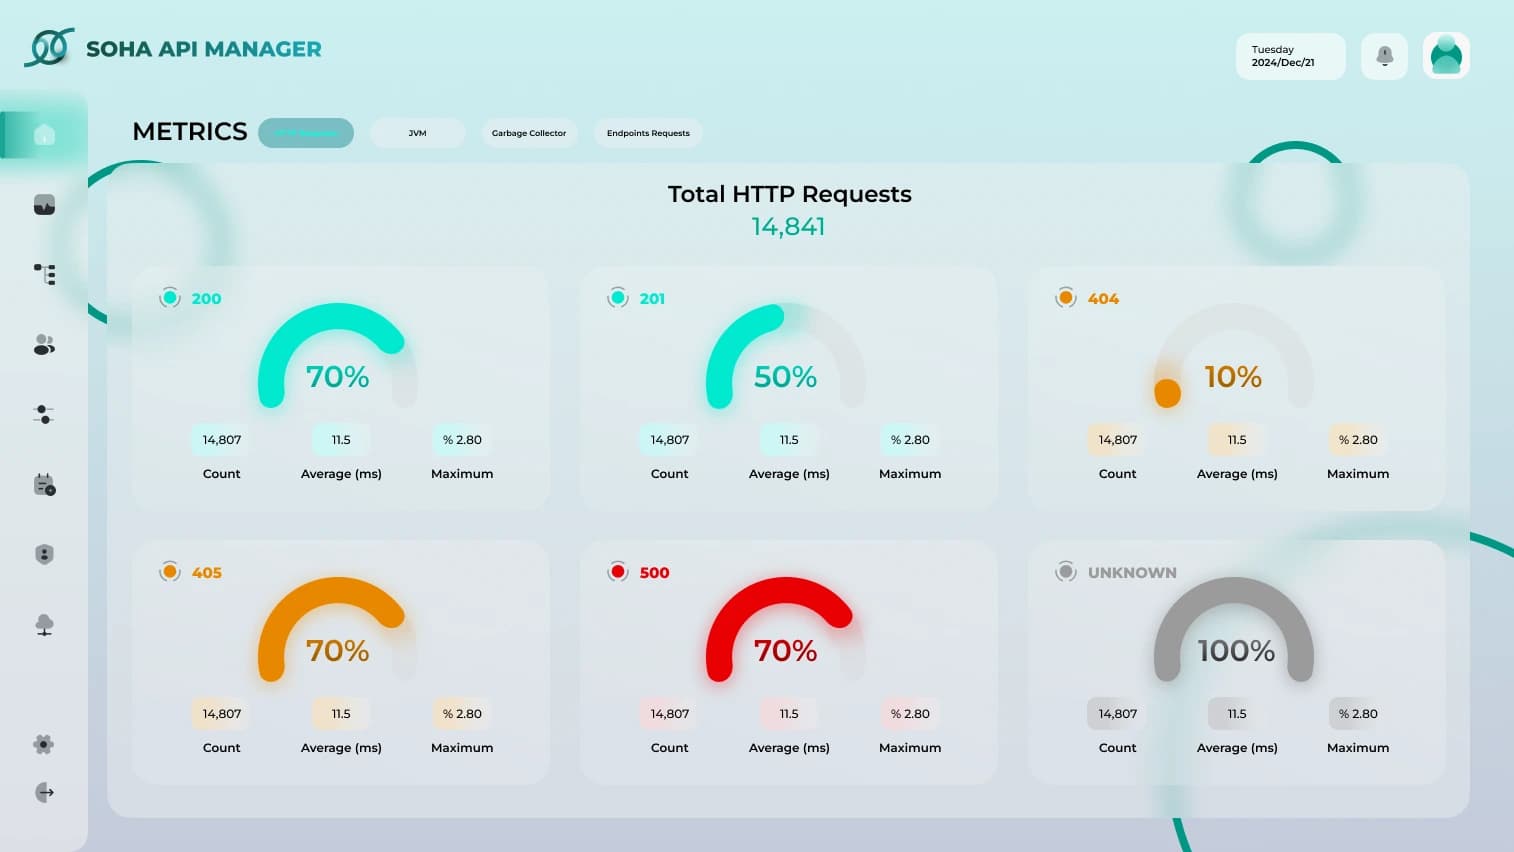Select the 405 status code label
1514x852 pixels.
point(207,572)
